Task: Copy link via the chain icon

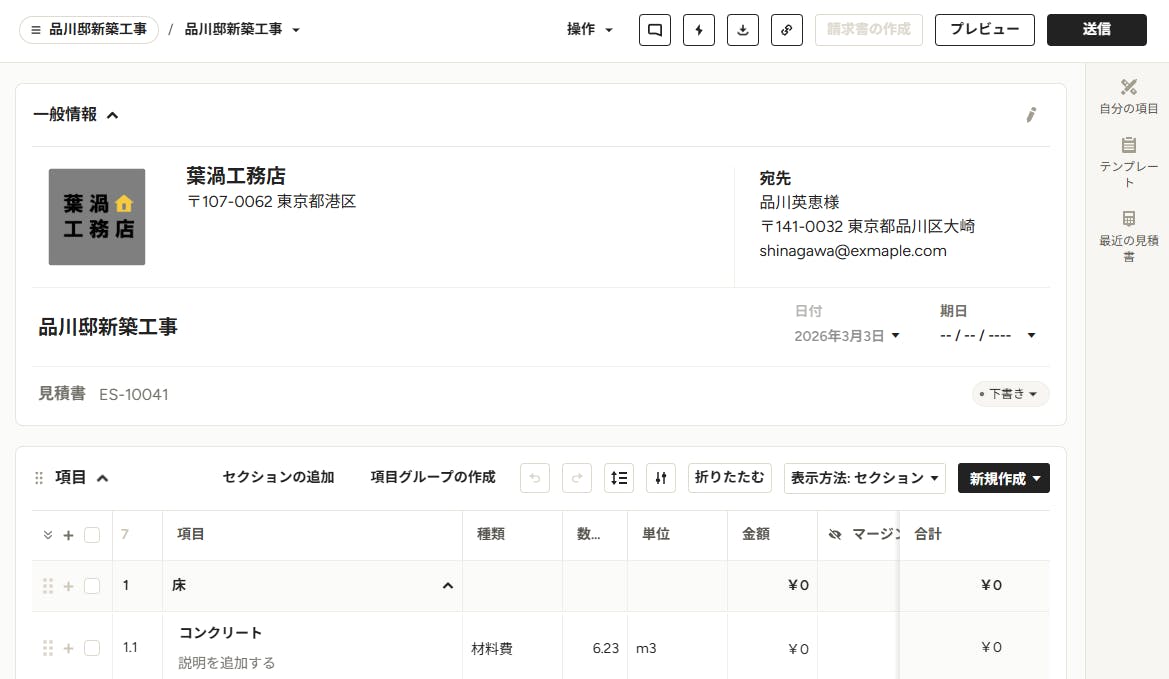Action: pyautogui.click(x=787, y=30)
